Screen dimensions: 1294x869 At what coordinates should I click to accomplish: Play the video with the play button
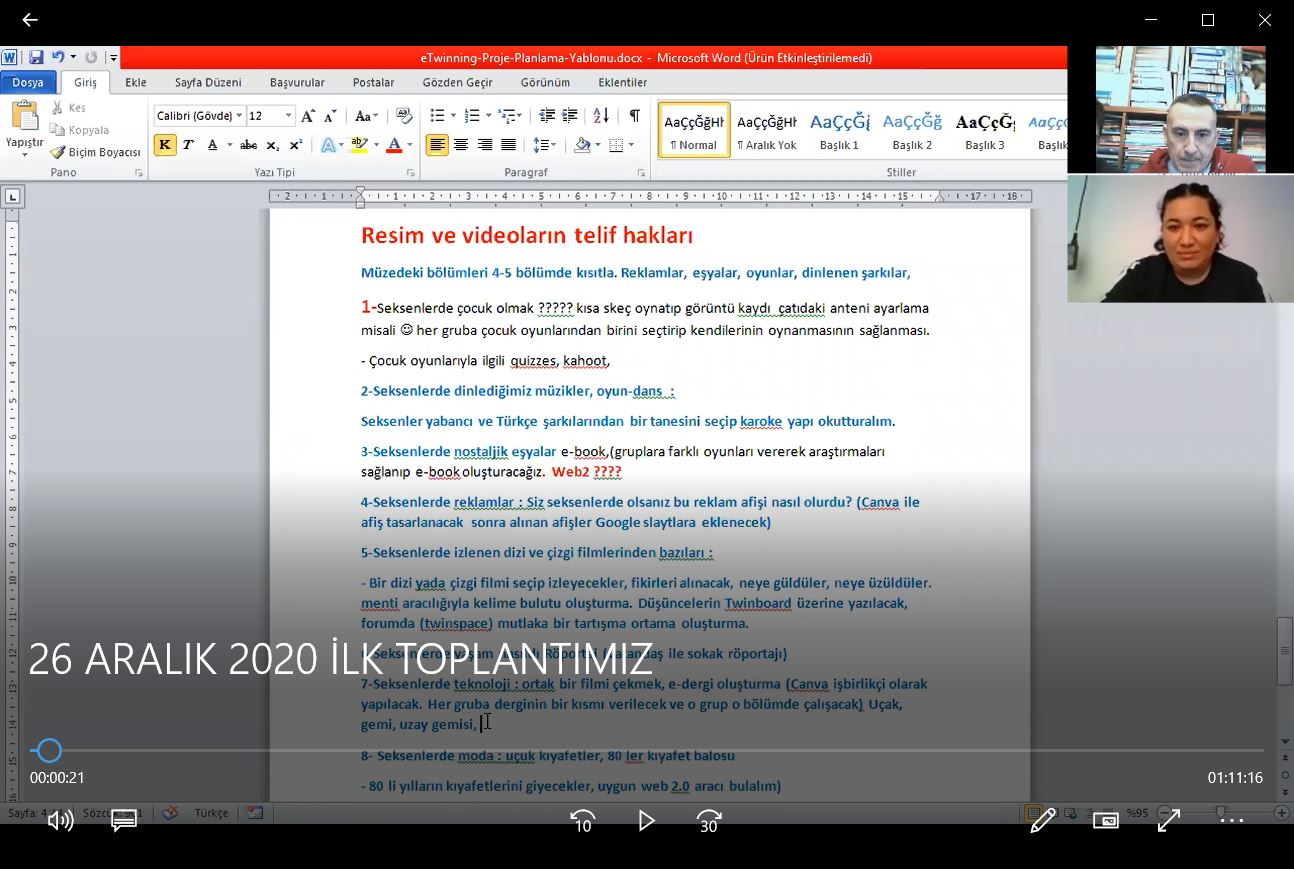pos(646,821)
